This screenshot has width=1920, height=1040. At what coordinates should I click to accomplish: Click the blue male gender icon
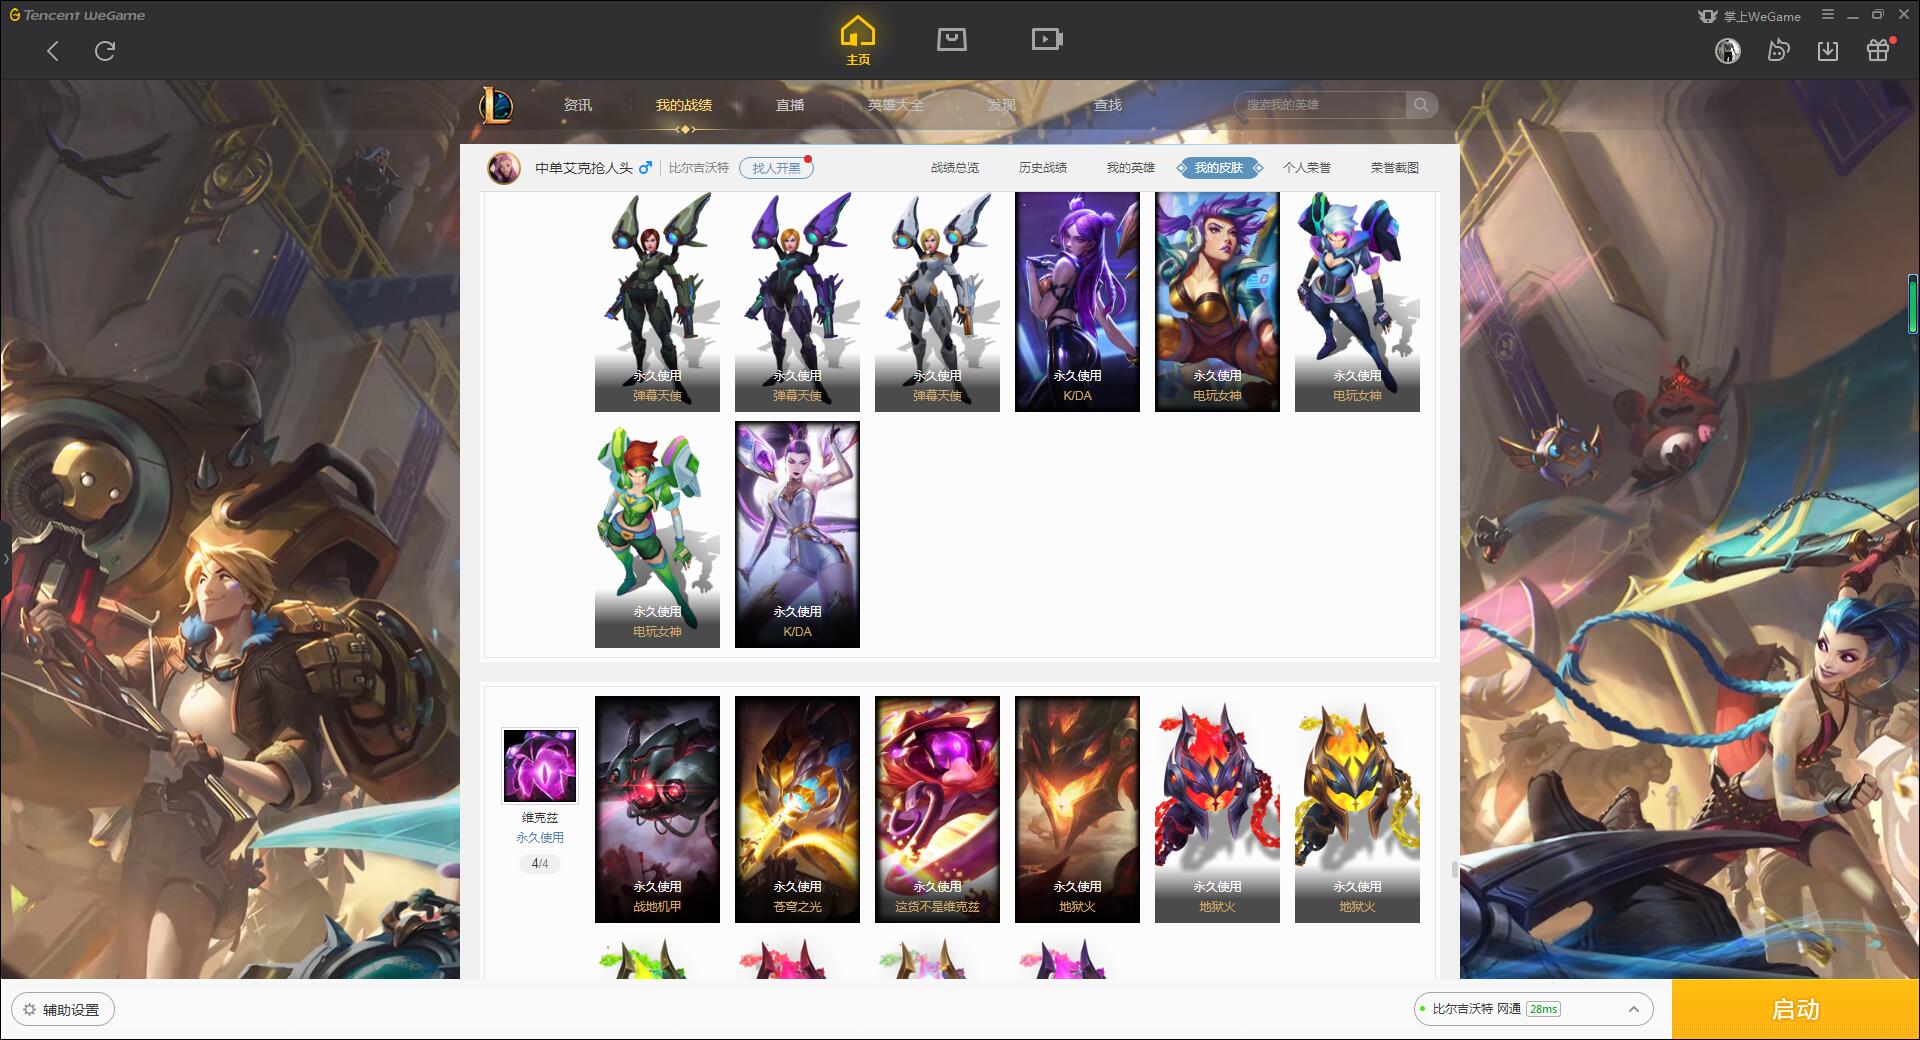point(646,167)
